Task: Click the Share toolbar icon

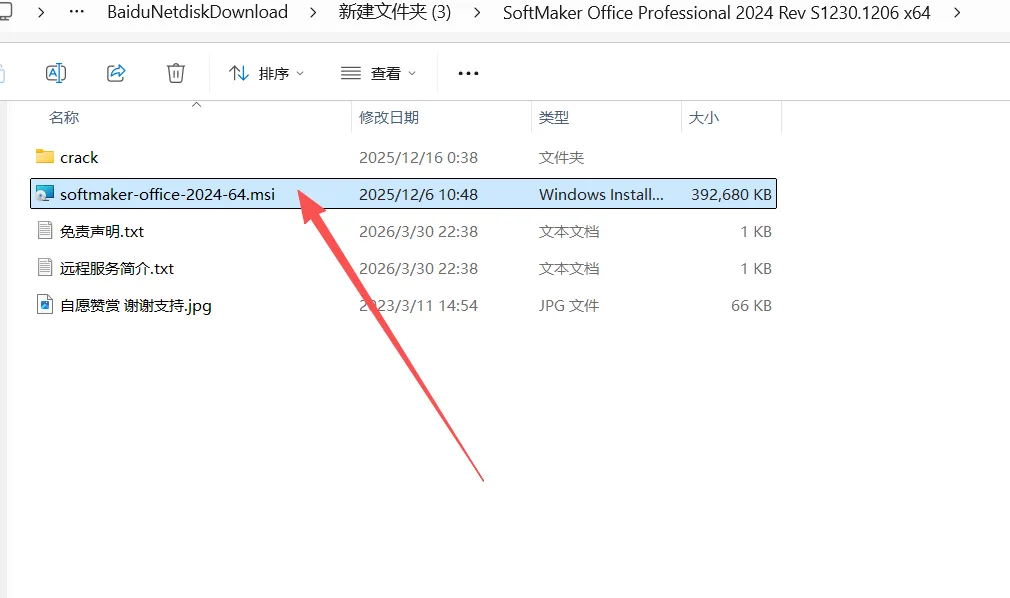Action: click(116, 73)
